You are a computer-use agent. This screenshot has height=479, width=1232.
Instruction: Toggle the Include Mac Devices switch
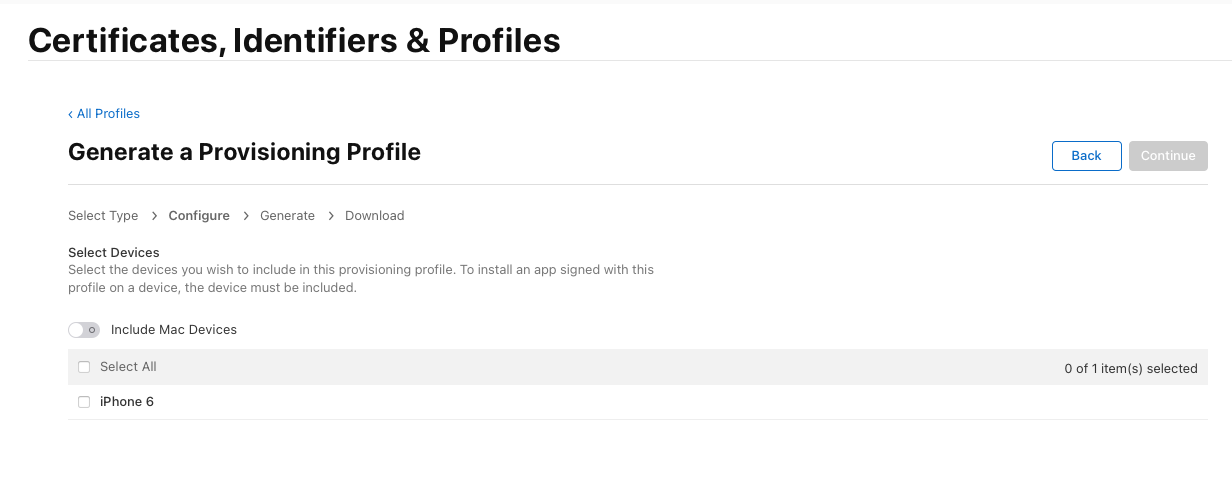(x=84, y=330)
